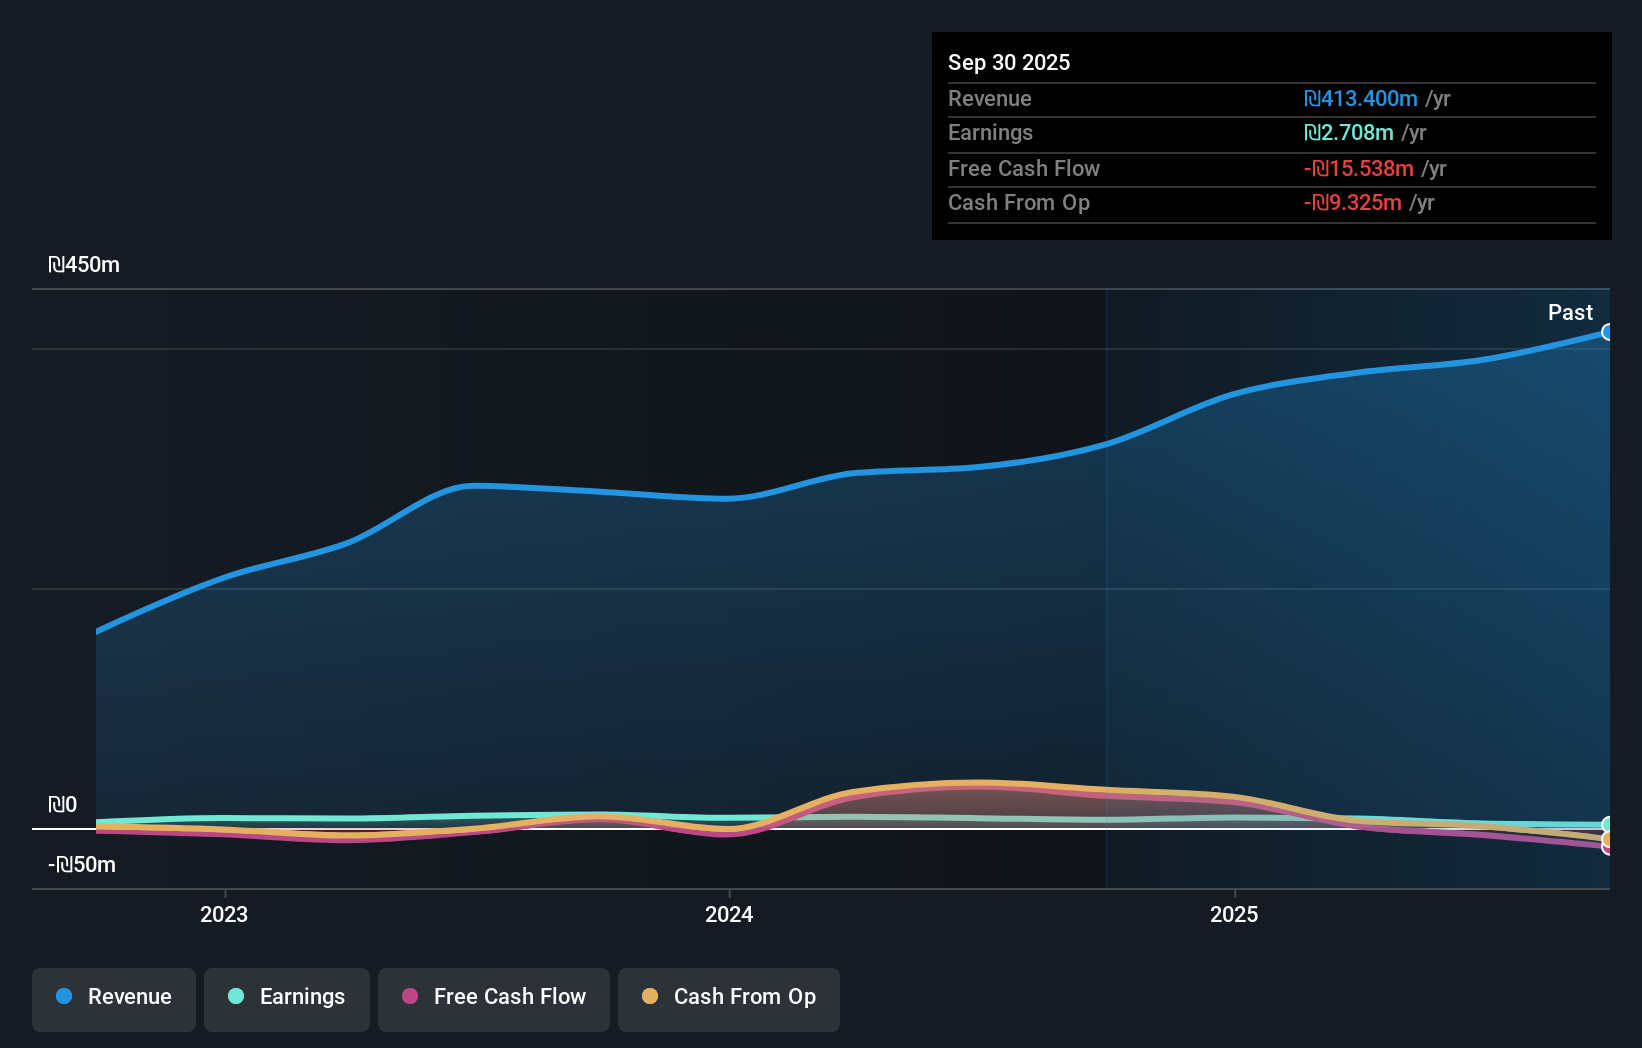Click the pink Free Cash Flow legend dot
Viewport: 1642px width, 1048px height.
click(x=409, y=997)
